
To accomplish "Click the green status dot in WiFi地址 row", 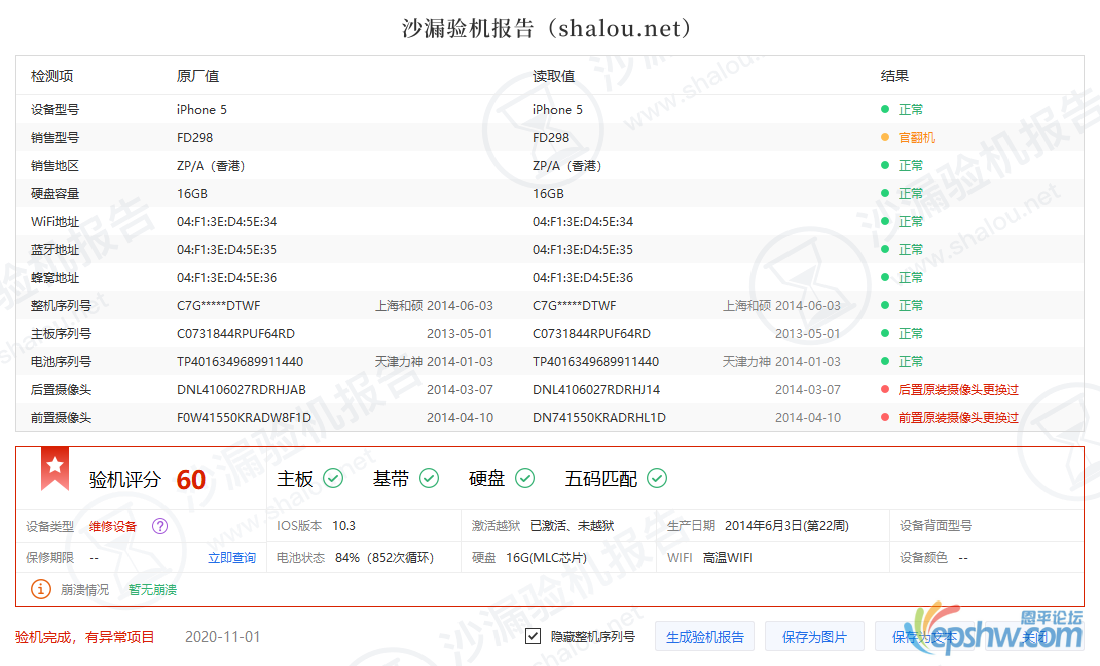I will (x=885, y=222).
